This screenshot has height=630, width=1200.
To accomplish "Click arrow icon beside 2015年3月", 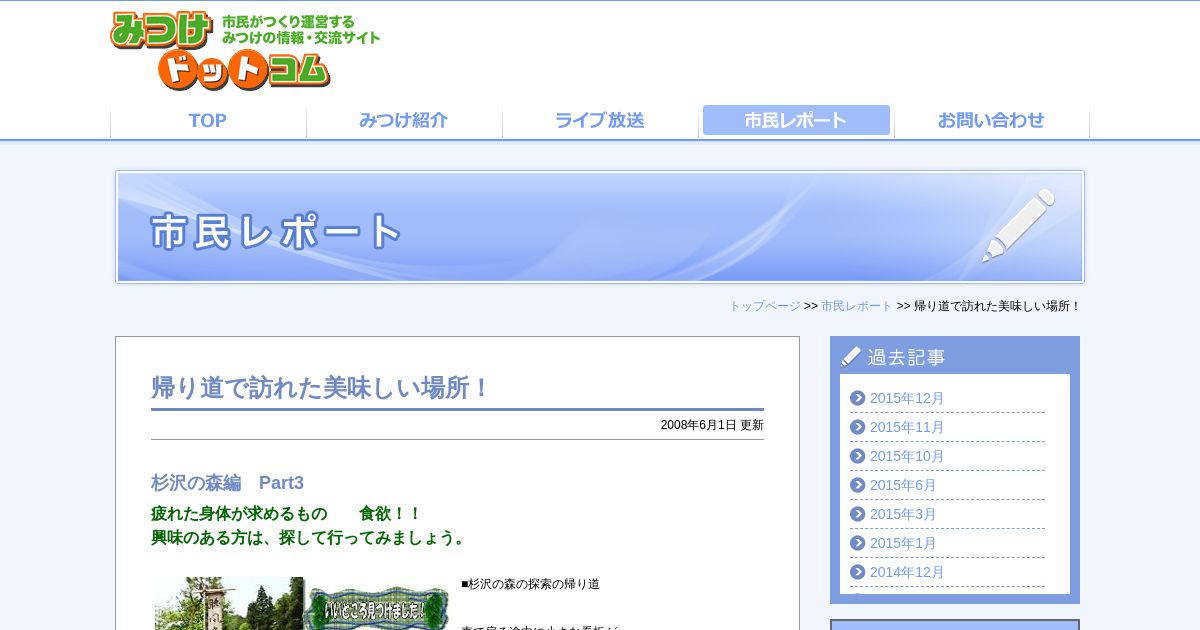I will click(x=858, y=514).
